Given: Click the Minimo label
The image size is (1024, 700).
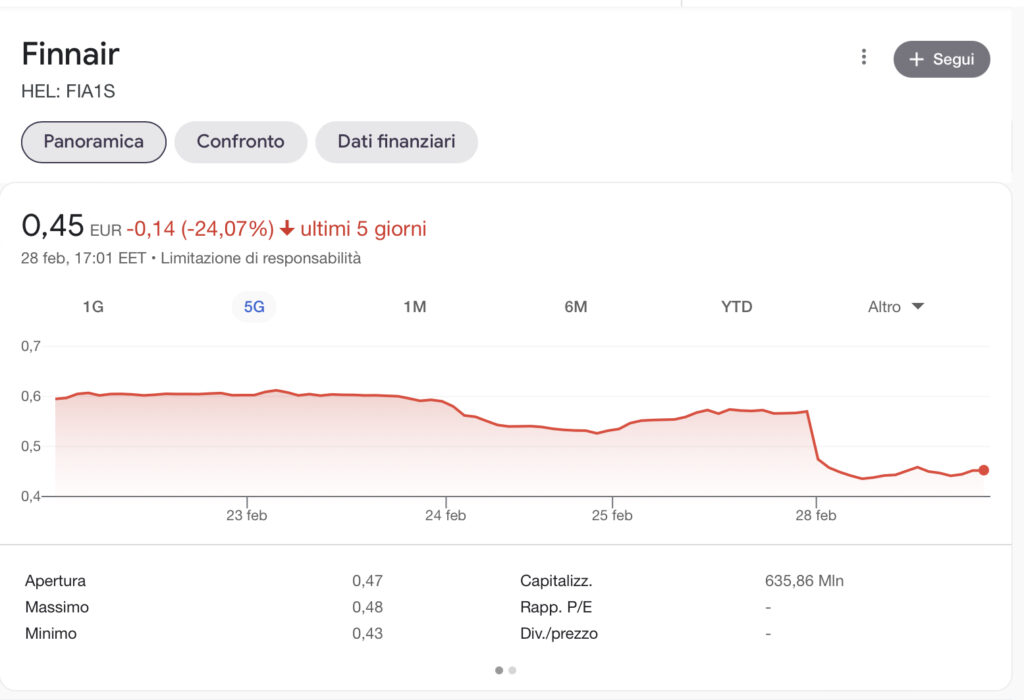Looking at the screenshot, I should tap(51, 633).
